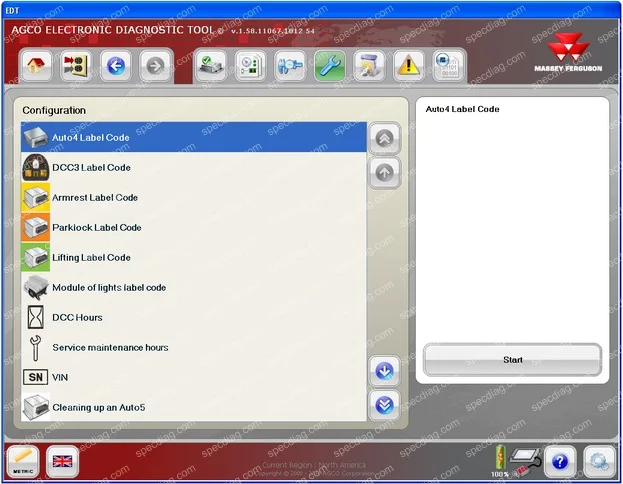Open the connection plug toolbar icon
The width and height of the screenshot is (623, 484).
tap(290, 66)
